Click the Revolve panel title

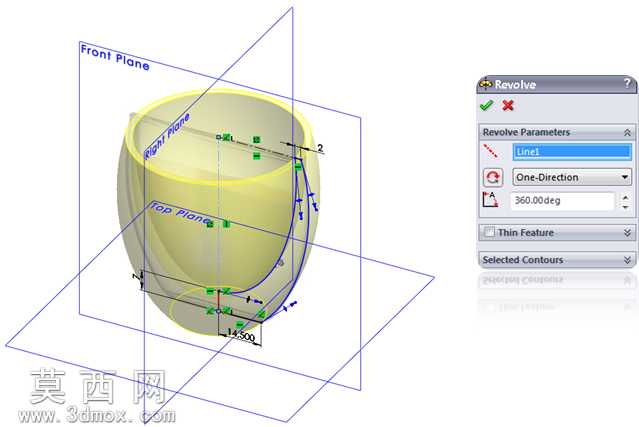tap(515, 85)
